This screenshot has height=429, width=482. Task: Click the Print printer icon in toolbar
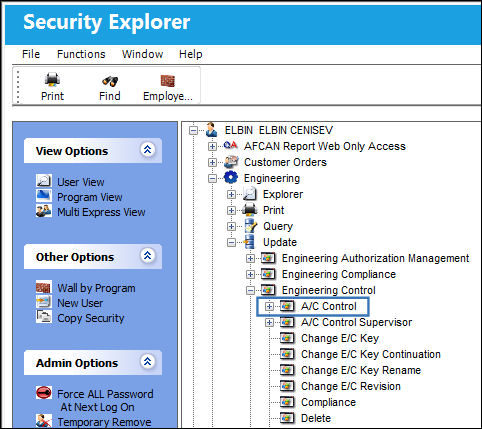click(x=52, y=80)
